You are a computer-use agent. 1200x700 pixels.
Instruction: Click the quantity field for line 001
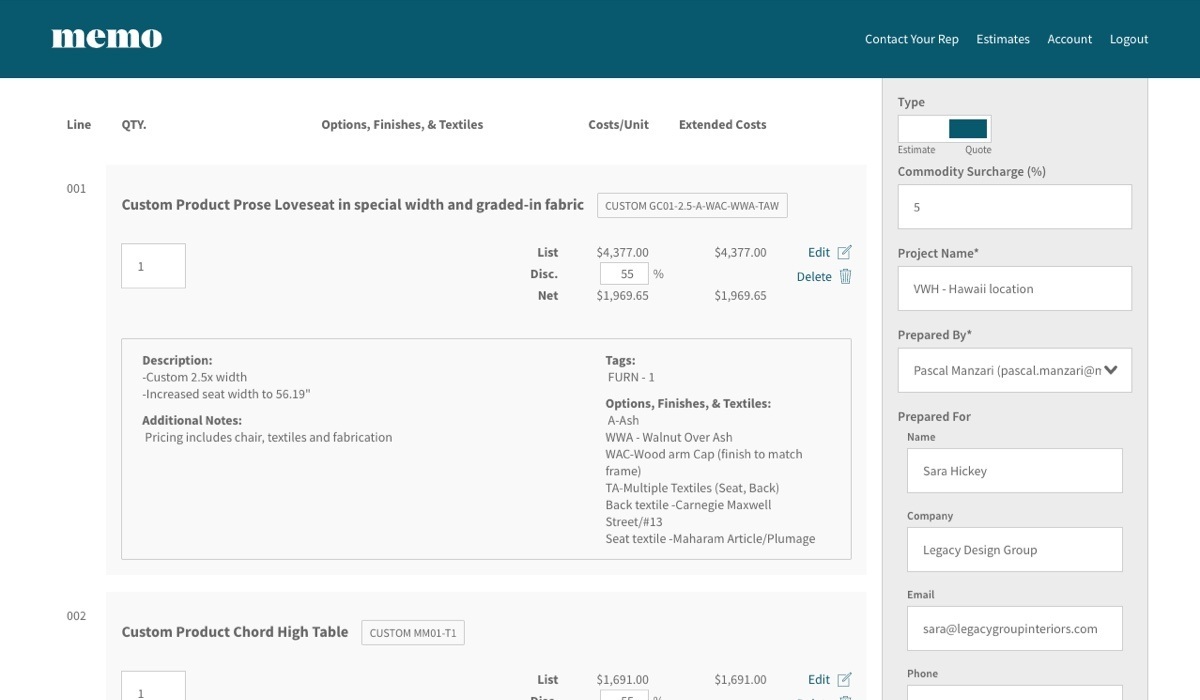tap(153, 266)
